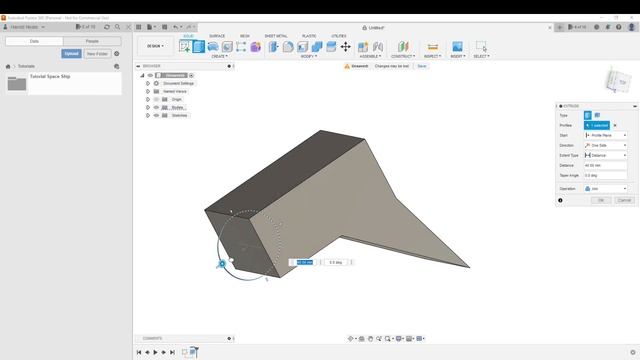The image size is (640, 360).
Task: Expand the Document Settings tree node
Action: 148,83
